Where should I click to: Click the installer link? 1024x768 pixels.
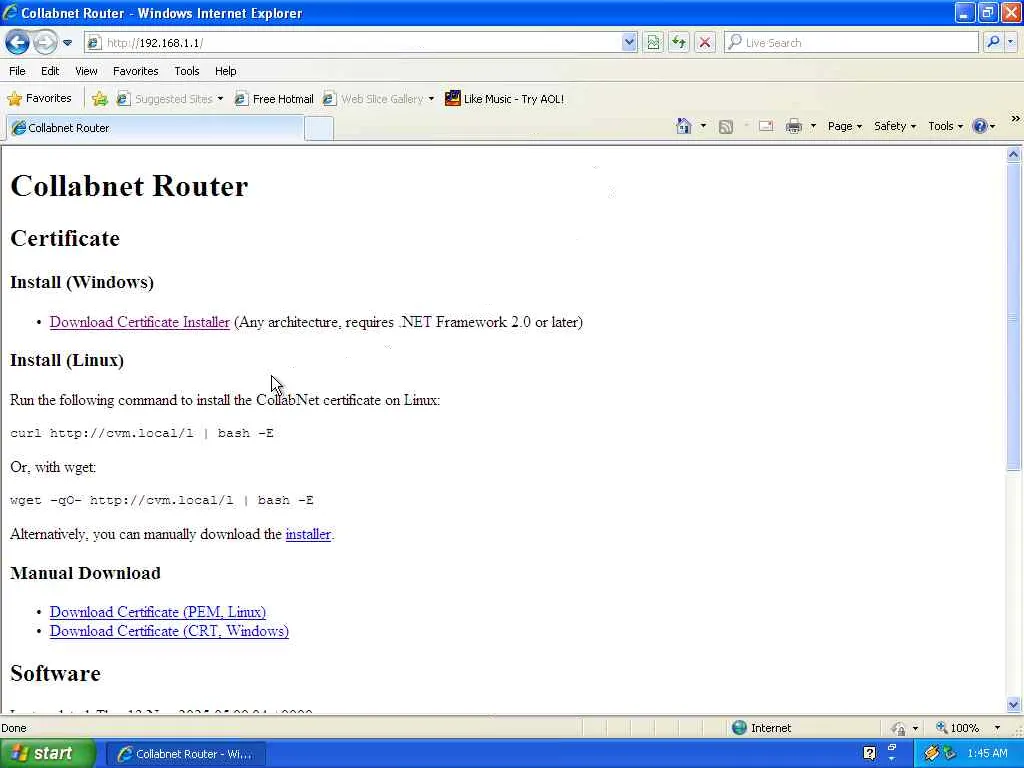pyautogui.click(x=308, y=534)
